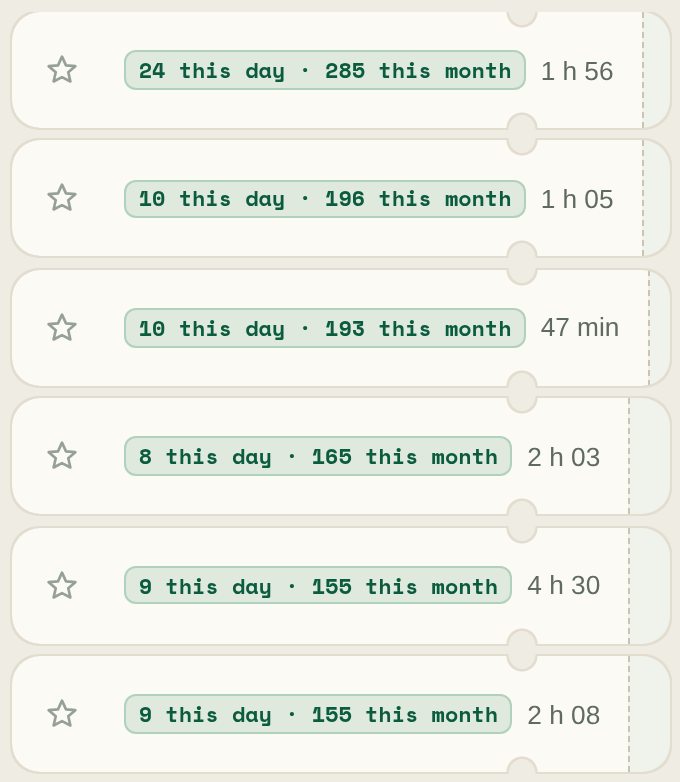The height and width of the screenshot is (782, 680).
Task: Select the badge beside the 4 h 30 duration
Action: pyautogui.click(x=318, y=586)
